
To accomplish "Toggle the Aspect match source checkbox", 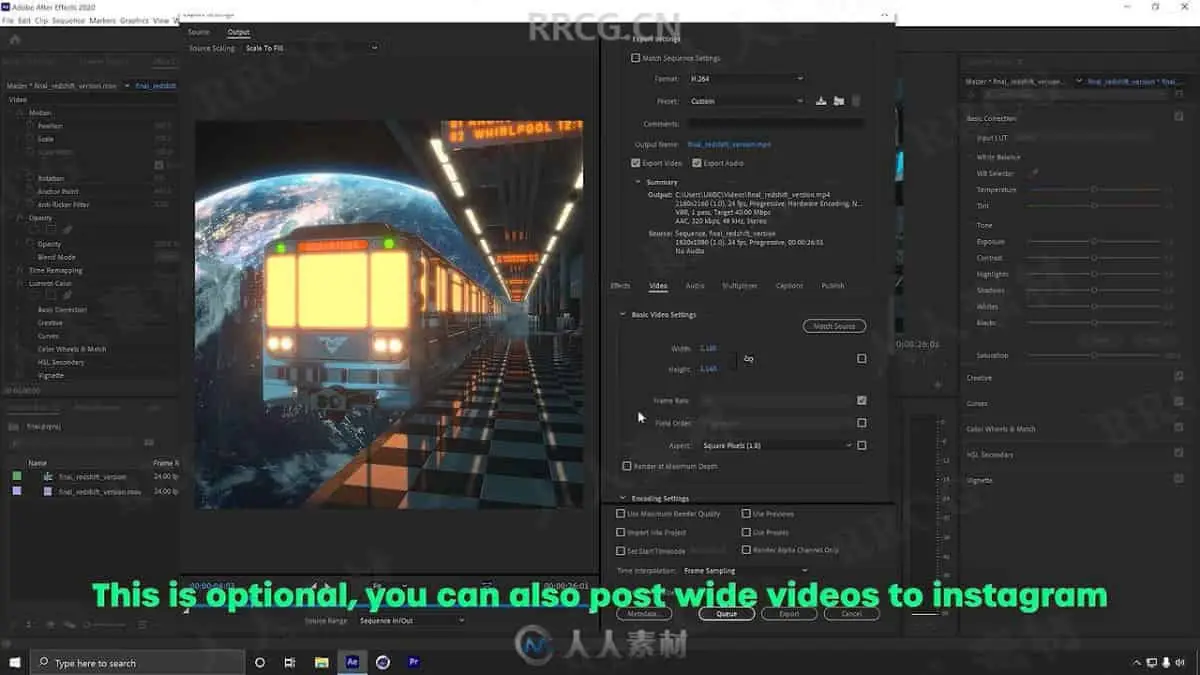I will [862, 445].
